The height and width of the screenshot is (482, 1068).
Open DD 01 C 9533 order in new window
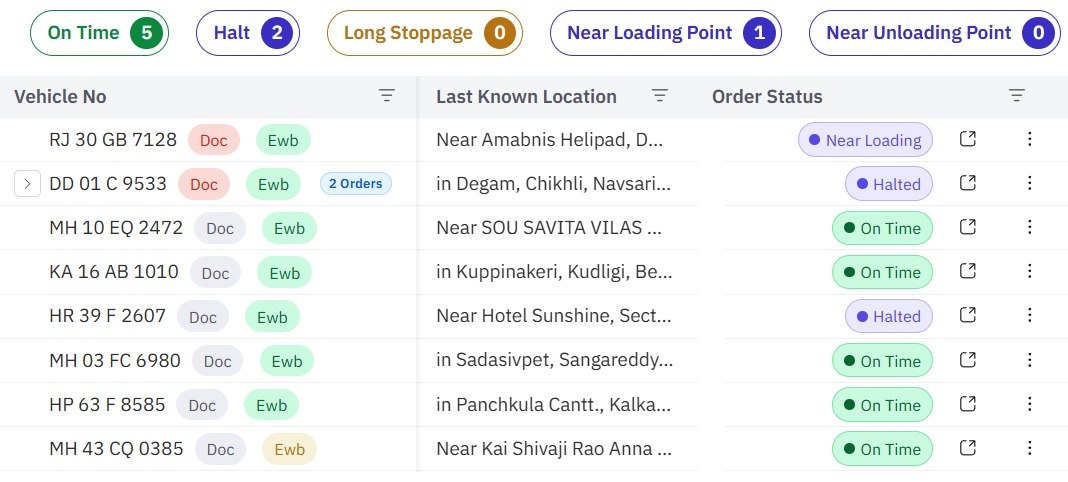(x=968, y=183)
